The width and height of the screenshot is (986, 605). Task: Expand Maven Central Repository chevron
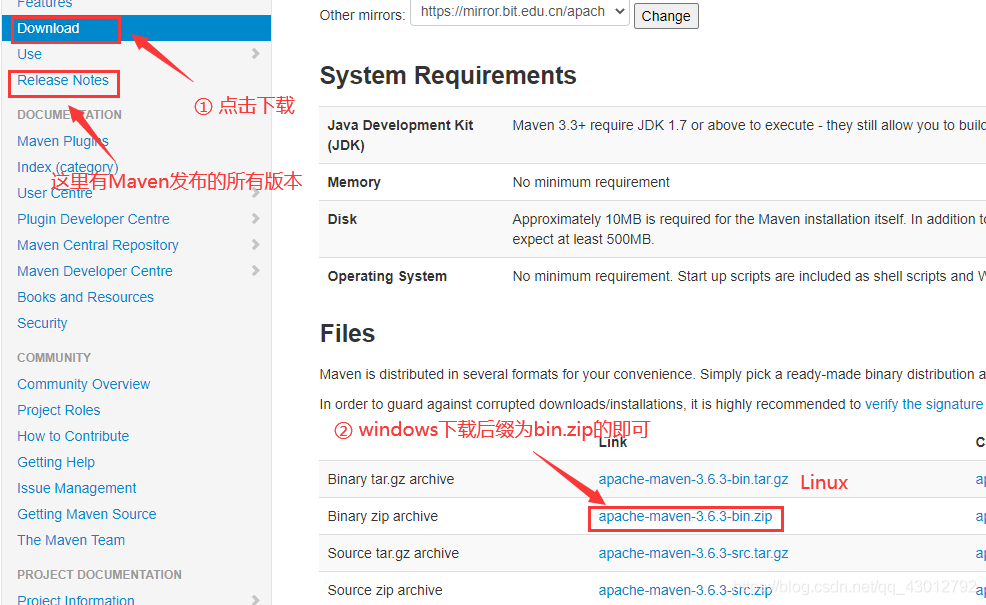tap(255, 244)
